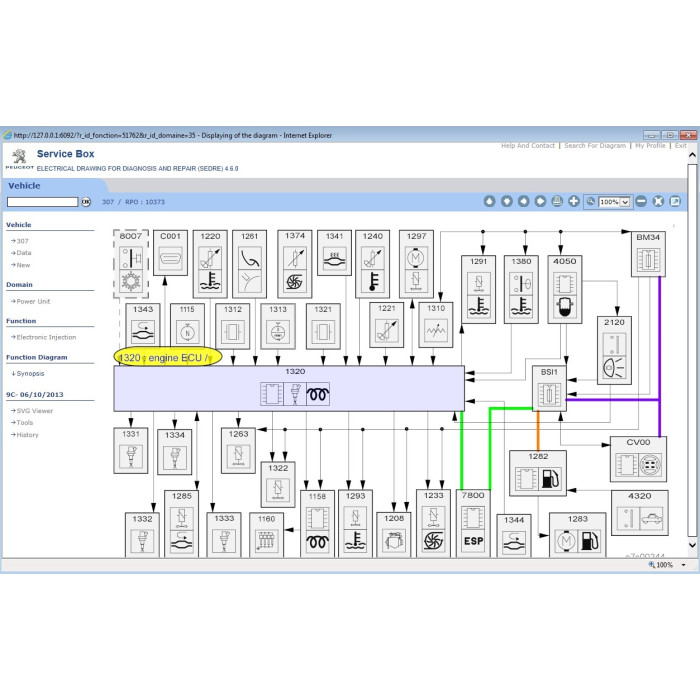
Task: Select component 1158 glow plug control
Action: pos(317,524)
